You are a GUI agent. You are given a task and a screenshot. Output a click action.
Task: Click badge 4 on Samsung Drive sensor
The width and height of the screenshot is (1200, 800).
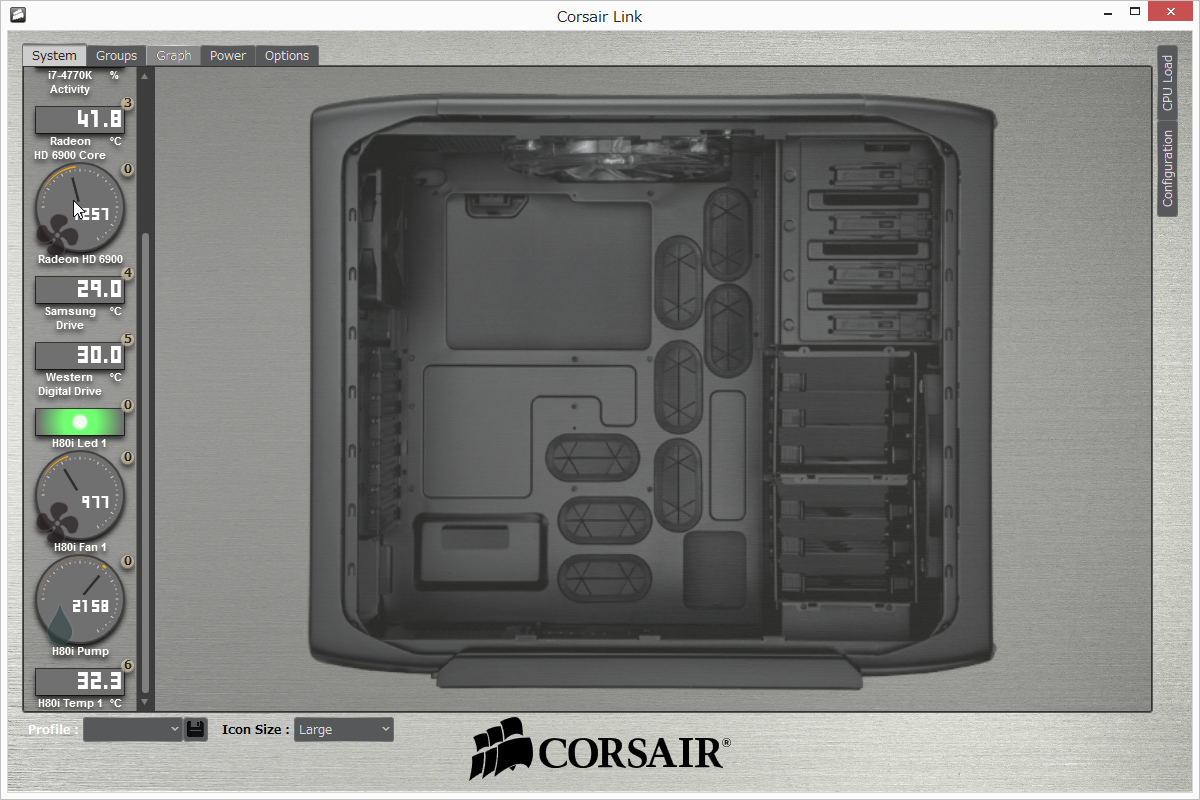(127, 273)
